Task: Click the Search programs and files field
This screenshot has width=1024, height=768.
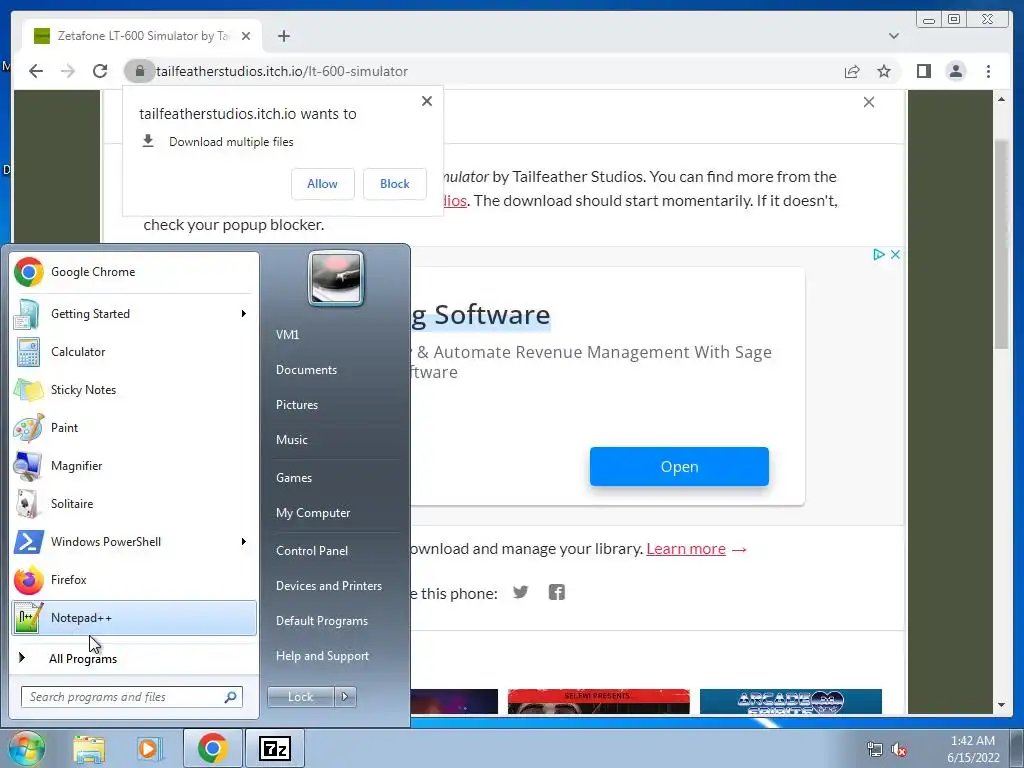Action: [x=131, y=697]
